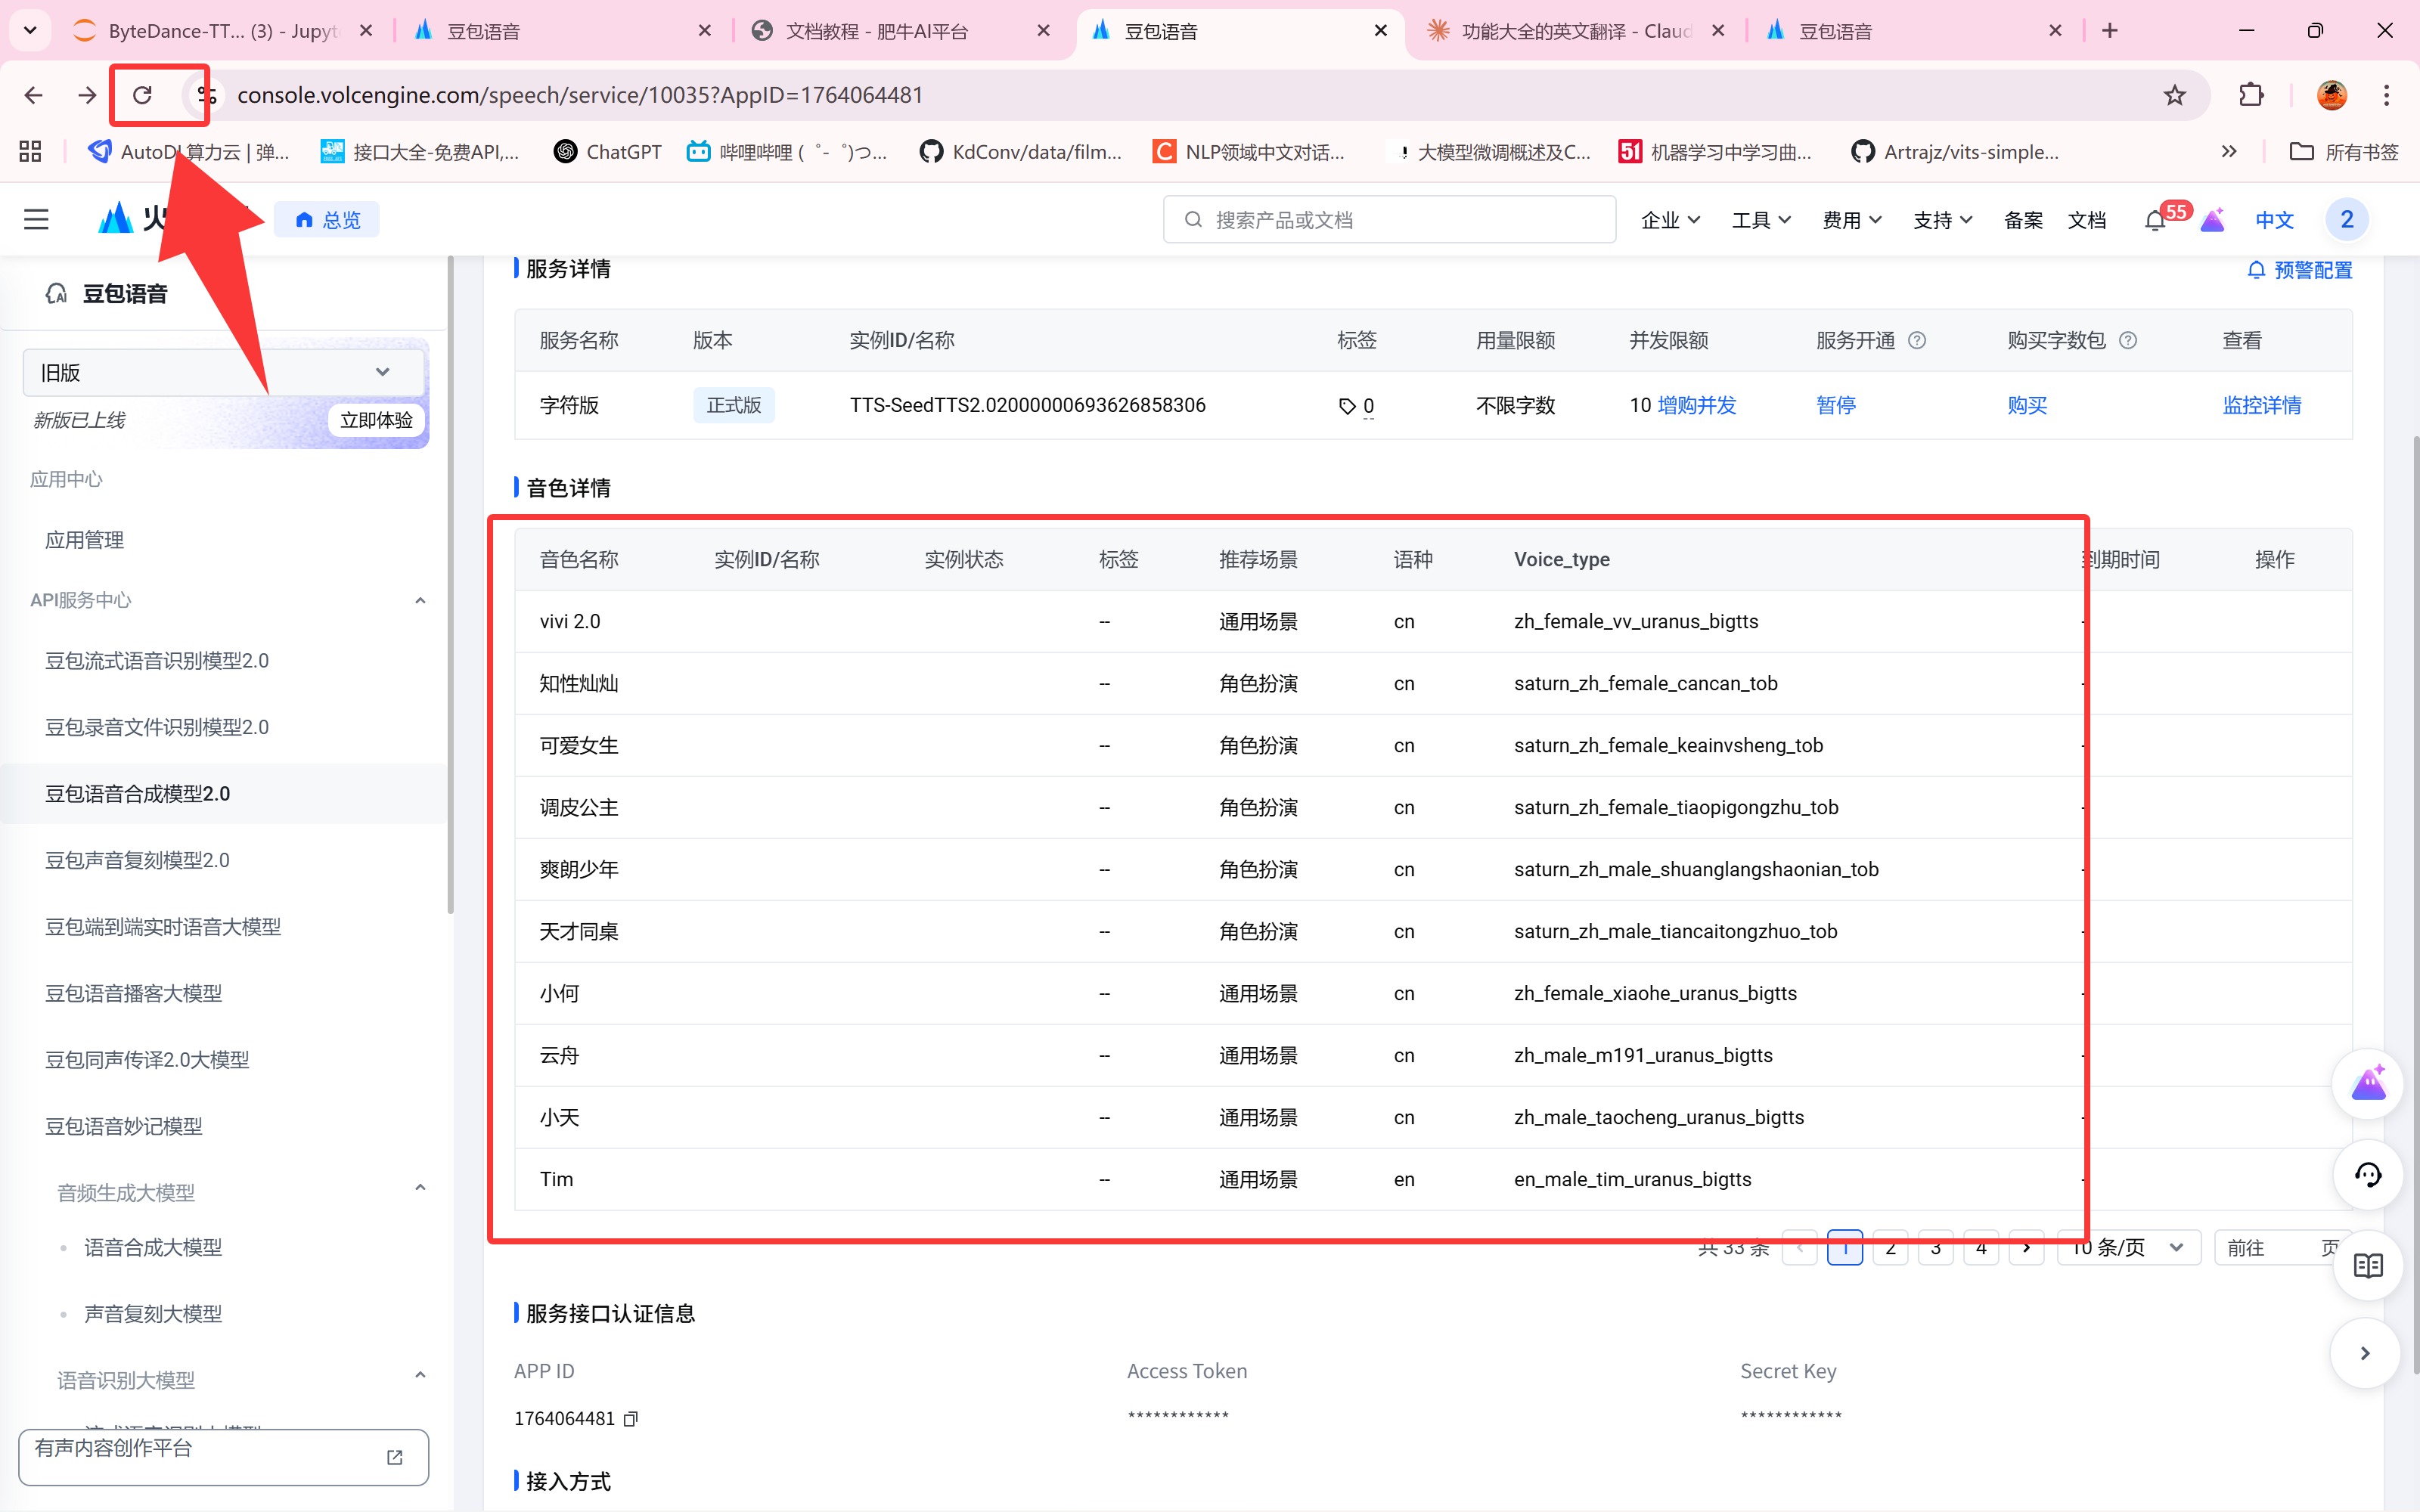Screen dimensions: 2420x1512
Task: Open the hamburger side menu icon
Action: (x=36, y=219)
